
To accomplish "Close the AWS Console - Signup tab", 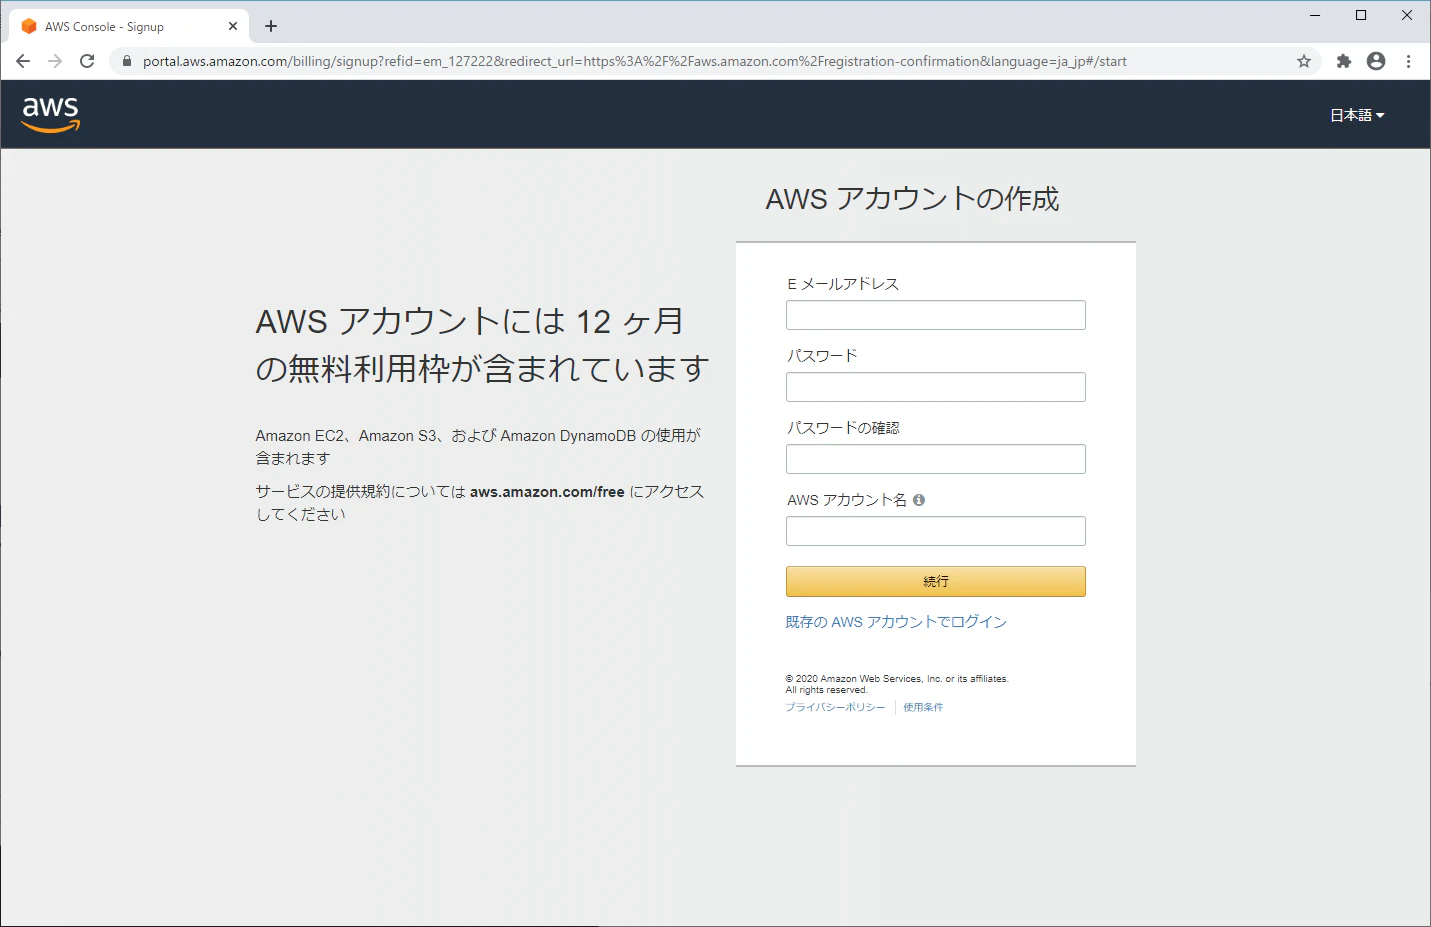I will coord(233,26).
